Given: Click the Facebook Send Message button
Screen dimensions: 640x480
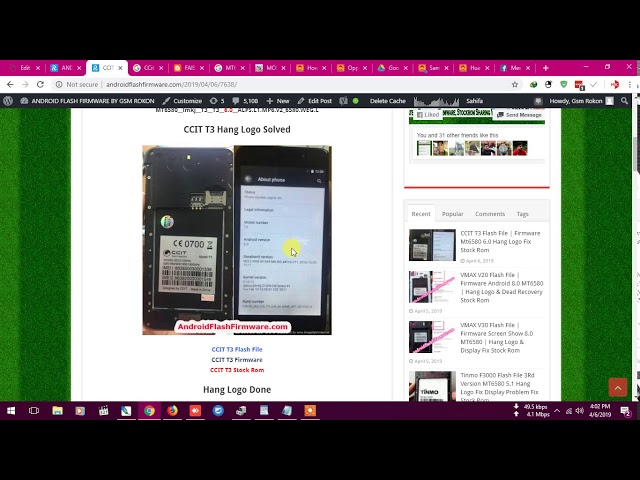Looking at the screenshot, I should (x=519, y=115).
